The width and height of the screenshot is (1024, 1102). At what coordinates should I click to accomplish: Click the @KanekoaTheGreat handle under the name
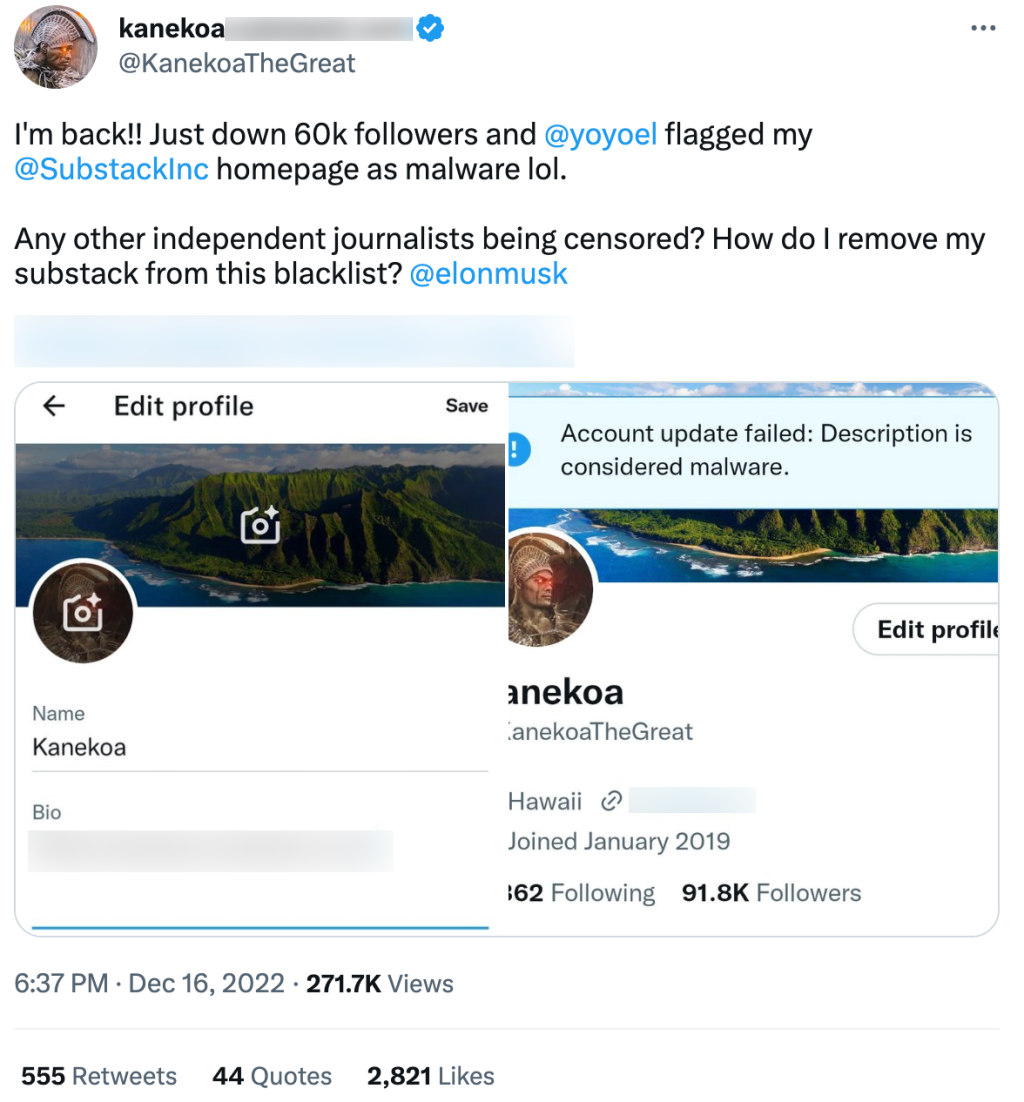(237, 64)
